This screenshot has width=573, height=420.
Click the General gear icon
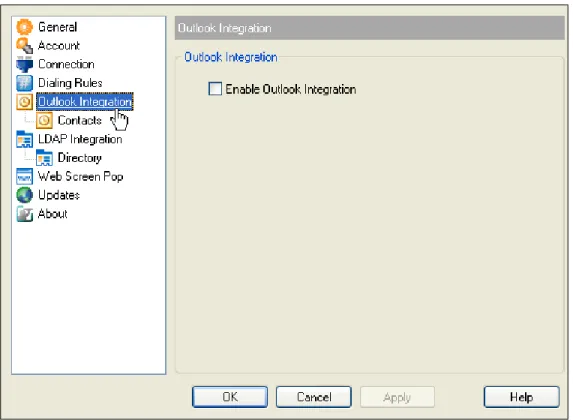point(24,27)
